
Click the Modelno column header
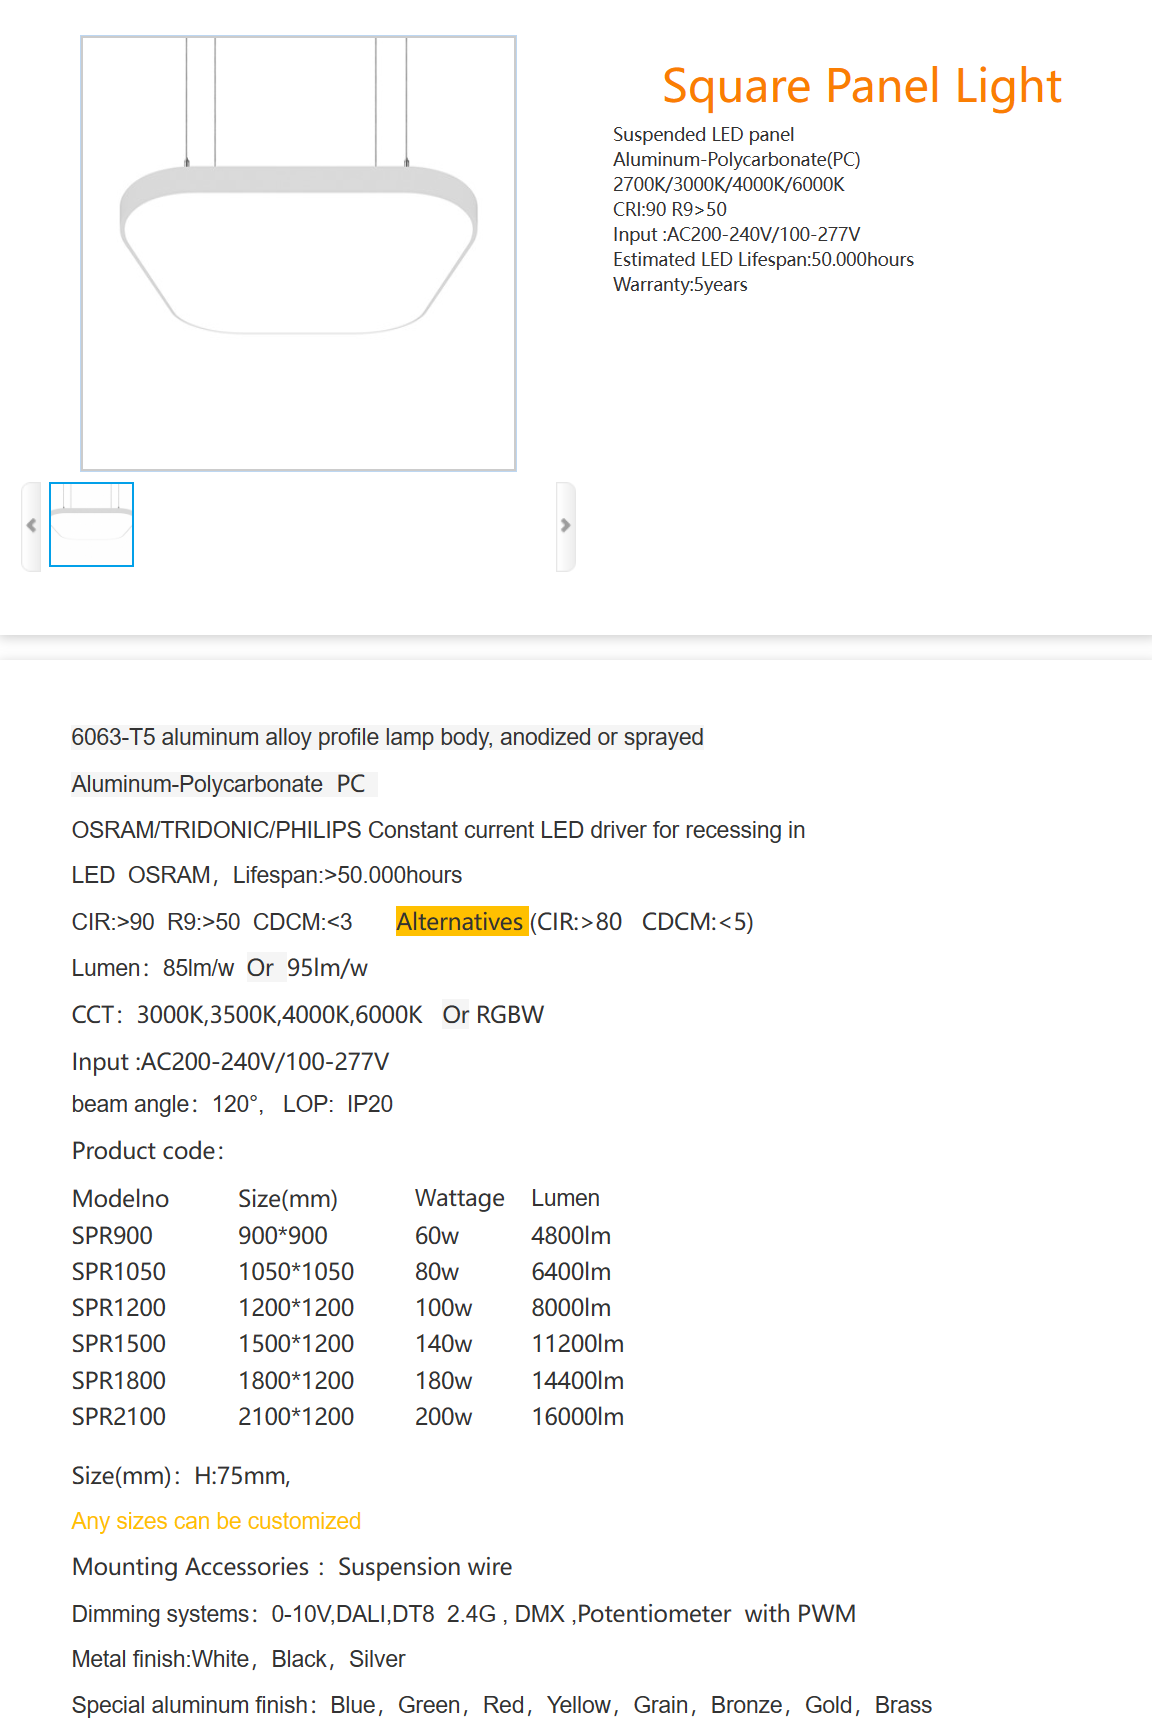(121, 1199)
